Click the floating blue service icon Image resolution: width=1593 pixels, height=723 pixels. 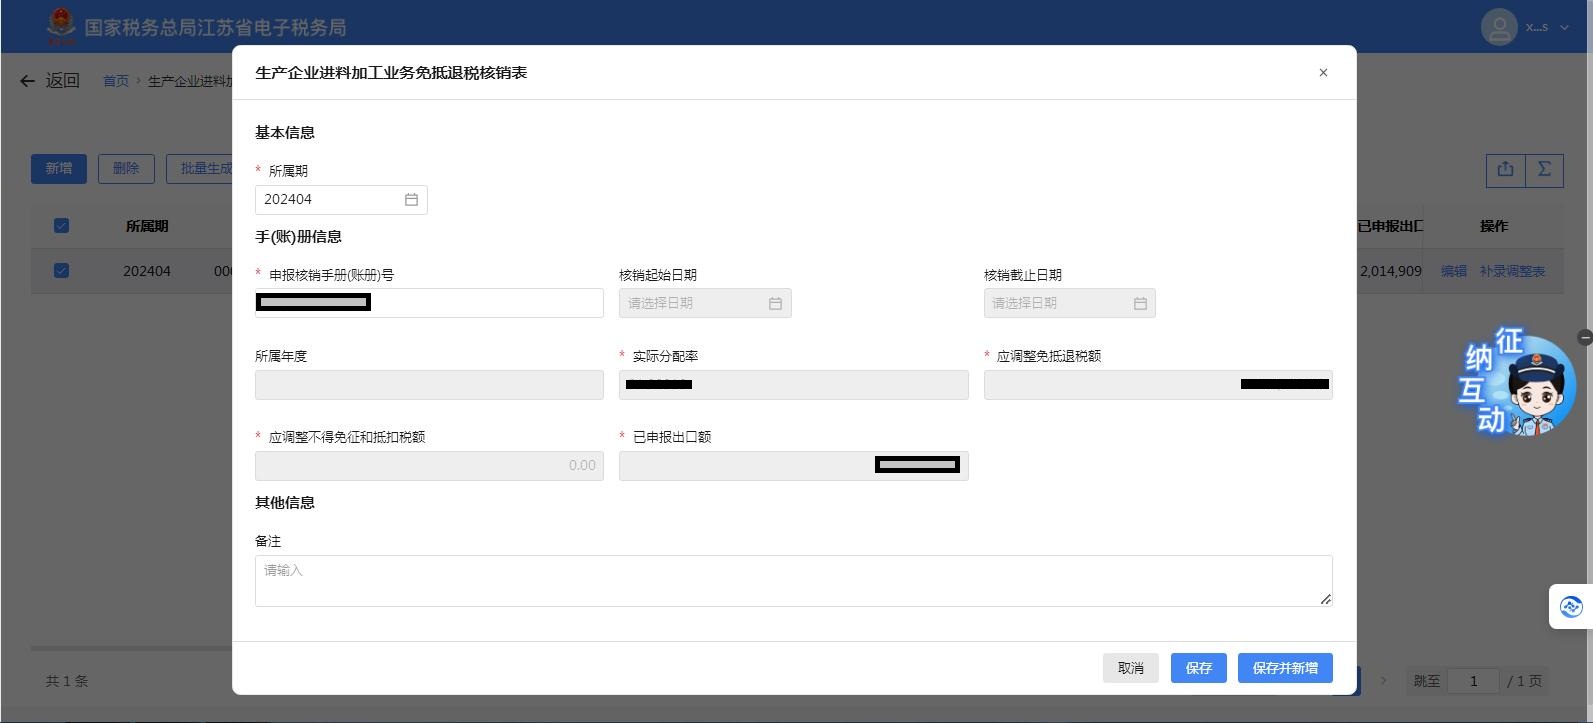pos(1570,606)
